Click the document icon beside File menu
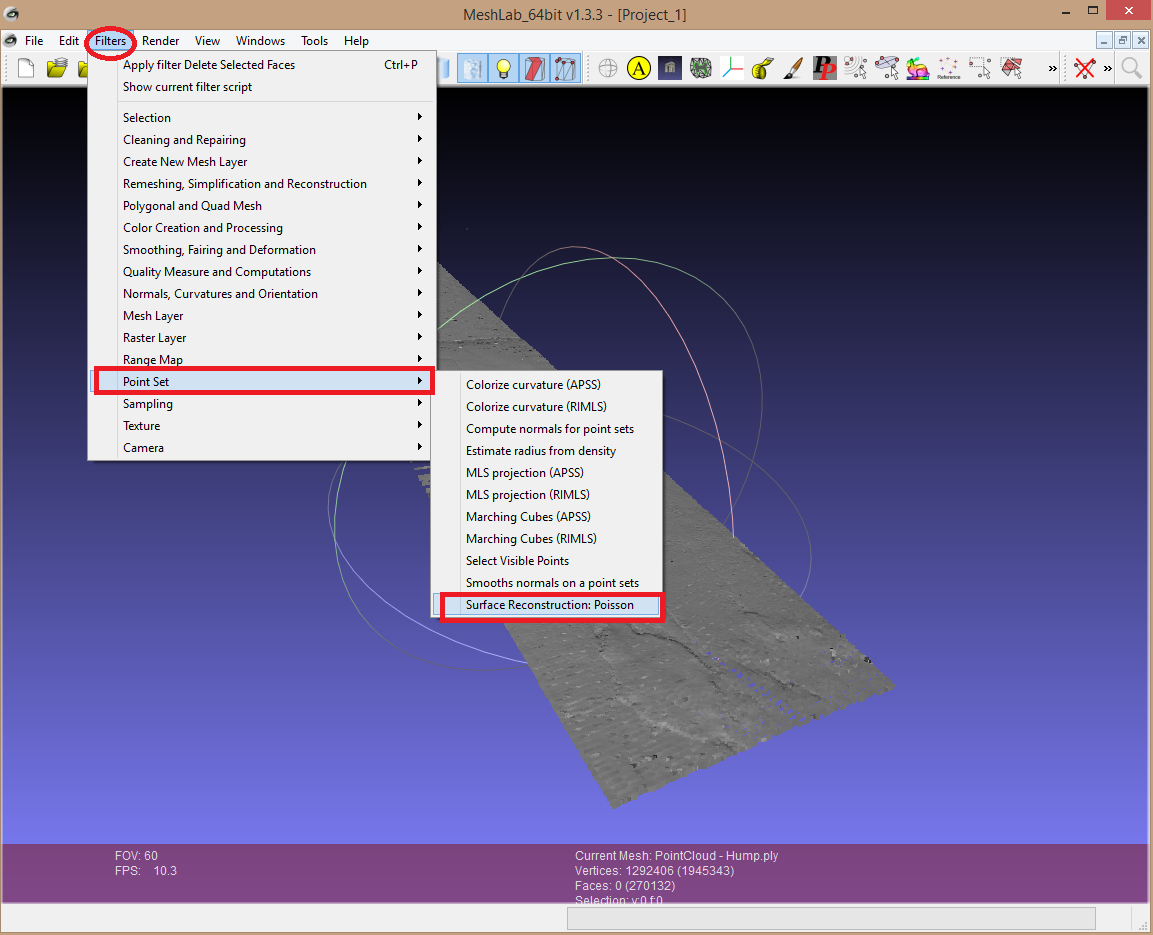 [x=10, y=40]
